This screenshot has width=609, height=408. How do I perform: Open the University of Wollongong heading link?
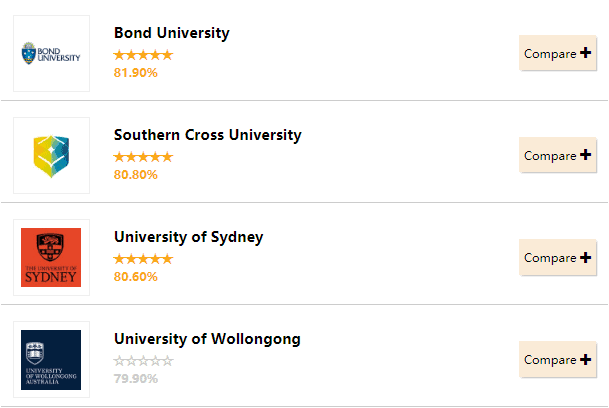click(207, 339)
